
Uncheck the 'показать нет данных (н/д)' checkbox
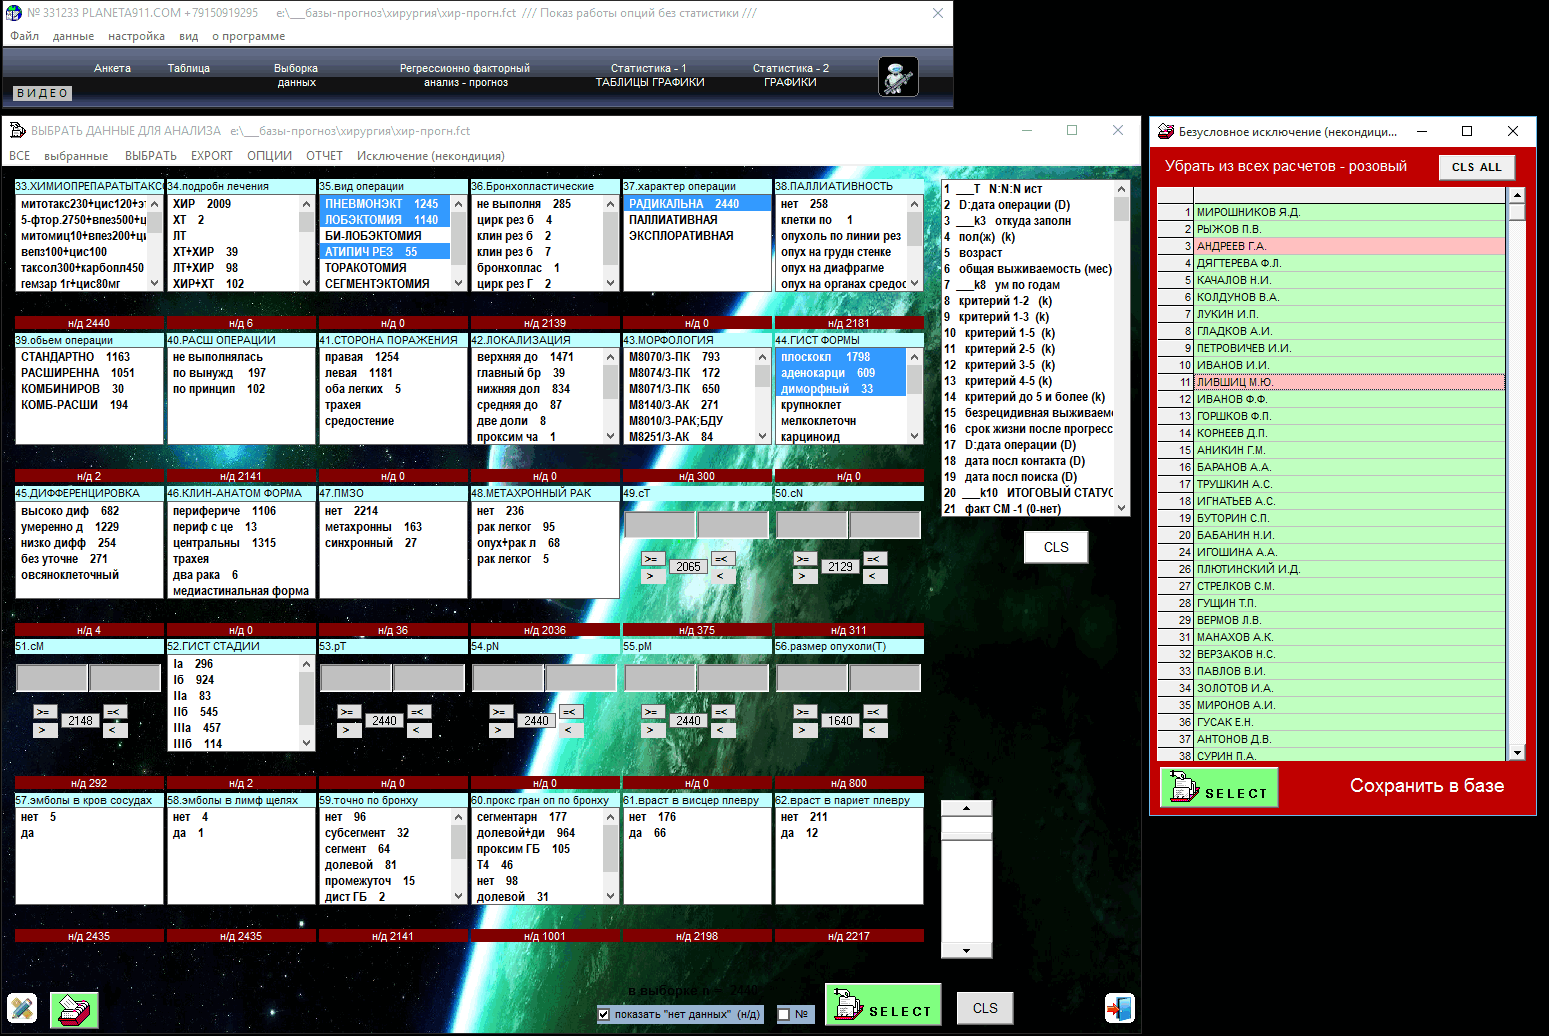coord(603,1014)
